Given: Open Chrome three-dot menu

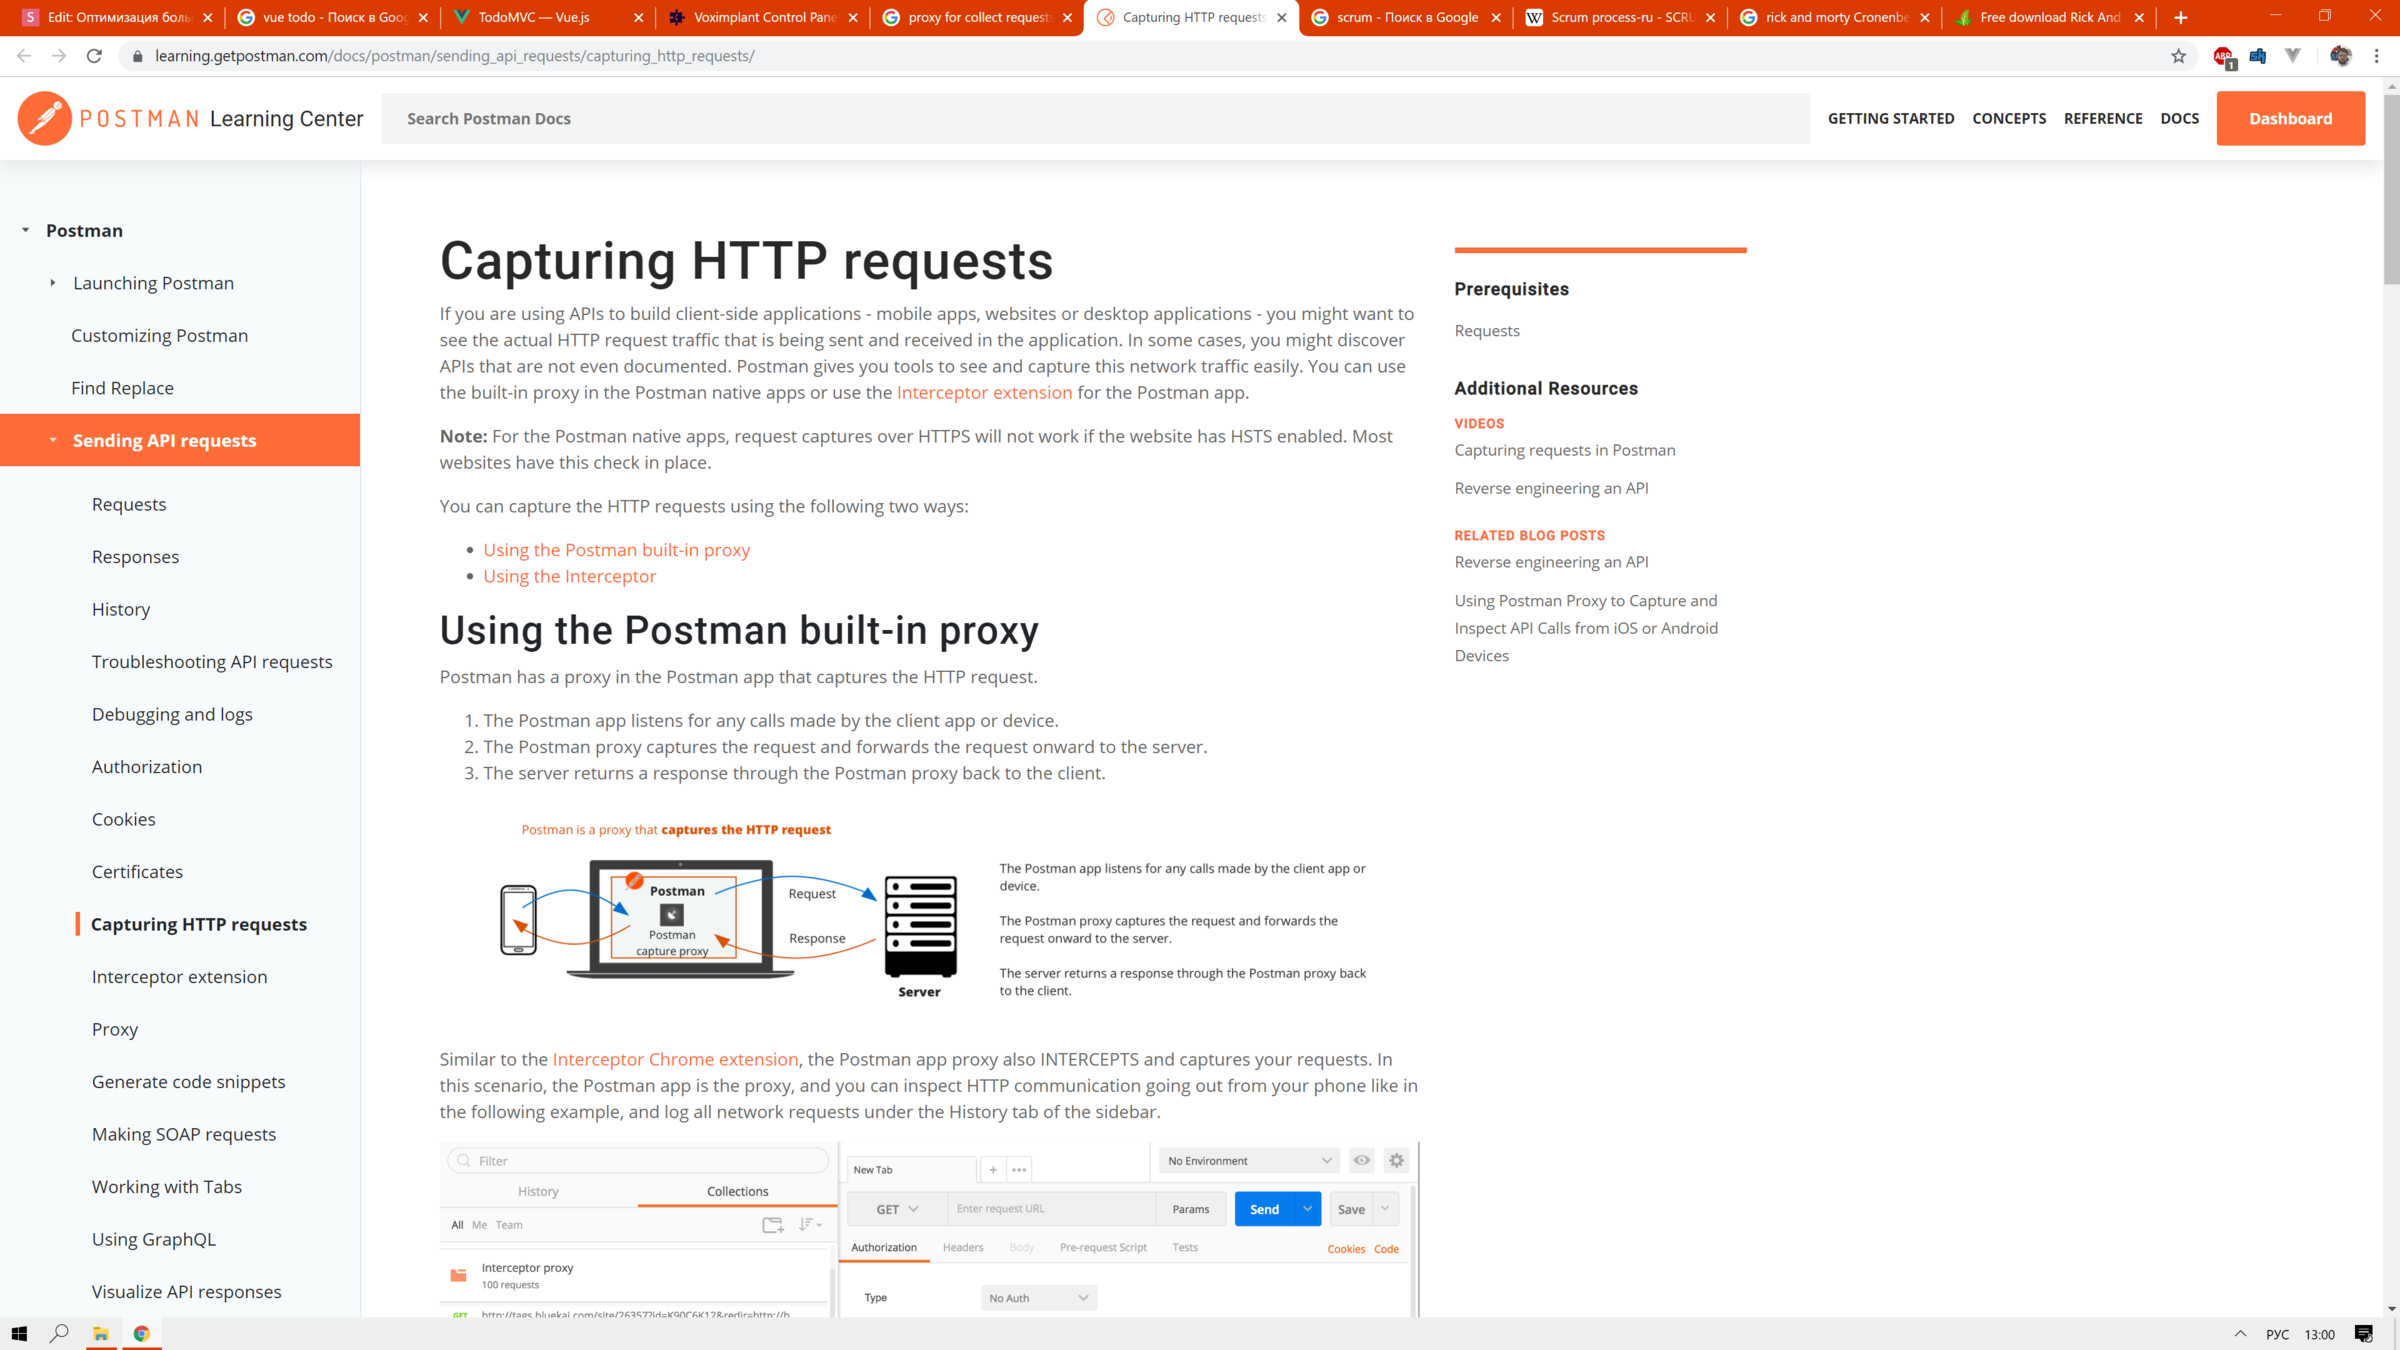Looking at the screenshot, I should point(2377,56).
